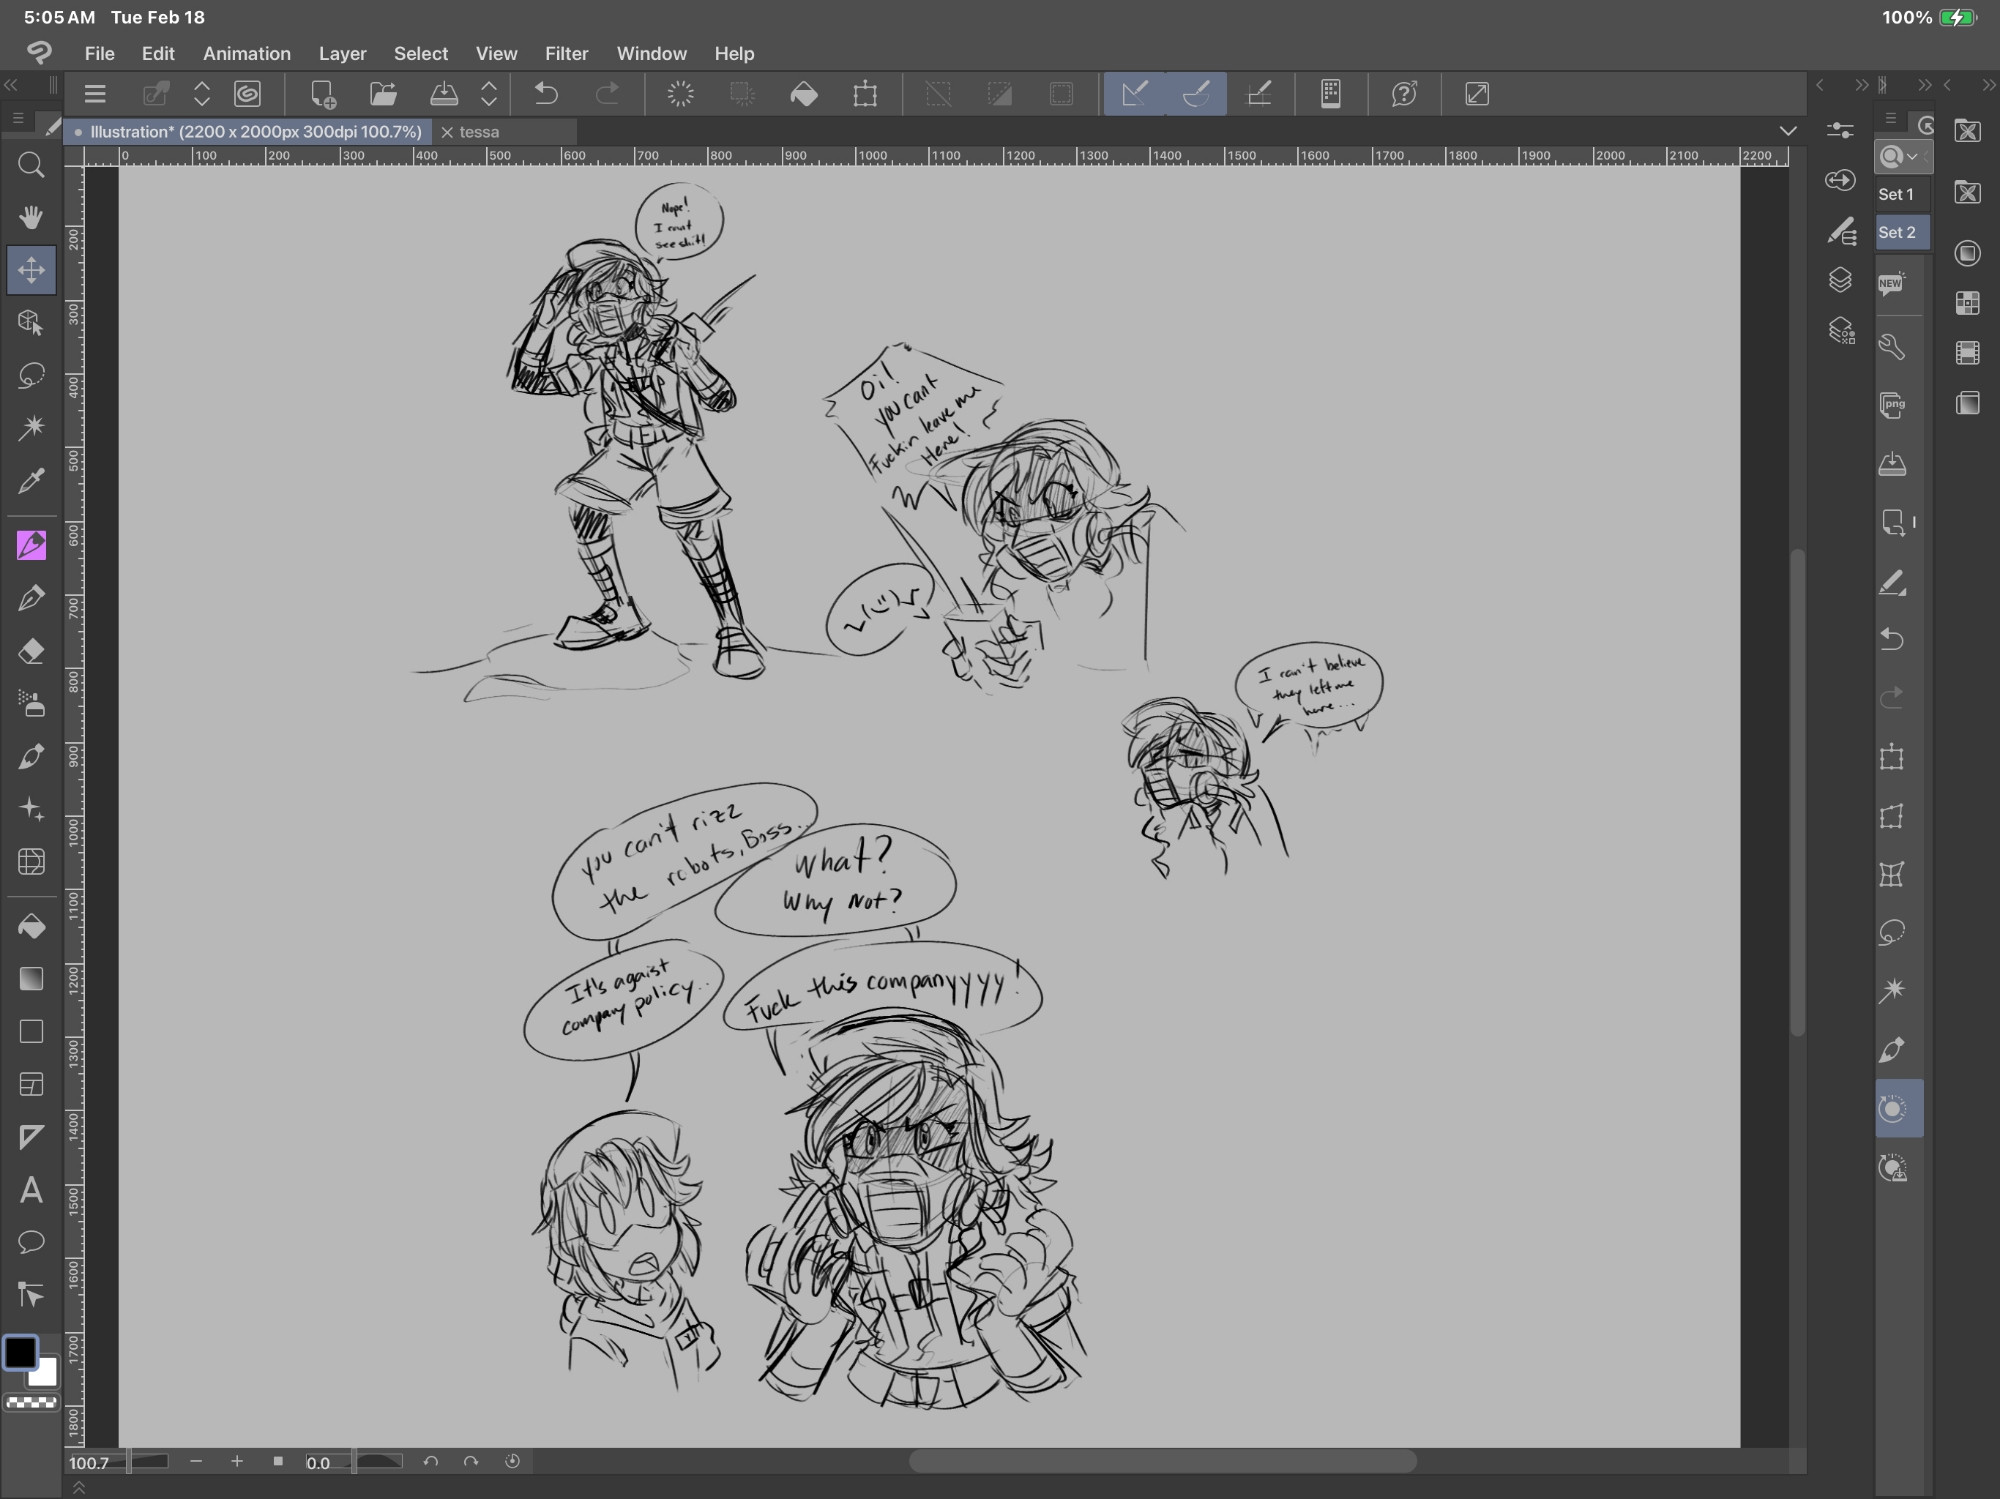This screenshot has width=2000, height=1499.
Task: Click the Redo arrow in command bar
Action: pyautogui.click(x=607, y=94)
